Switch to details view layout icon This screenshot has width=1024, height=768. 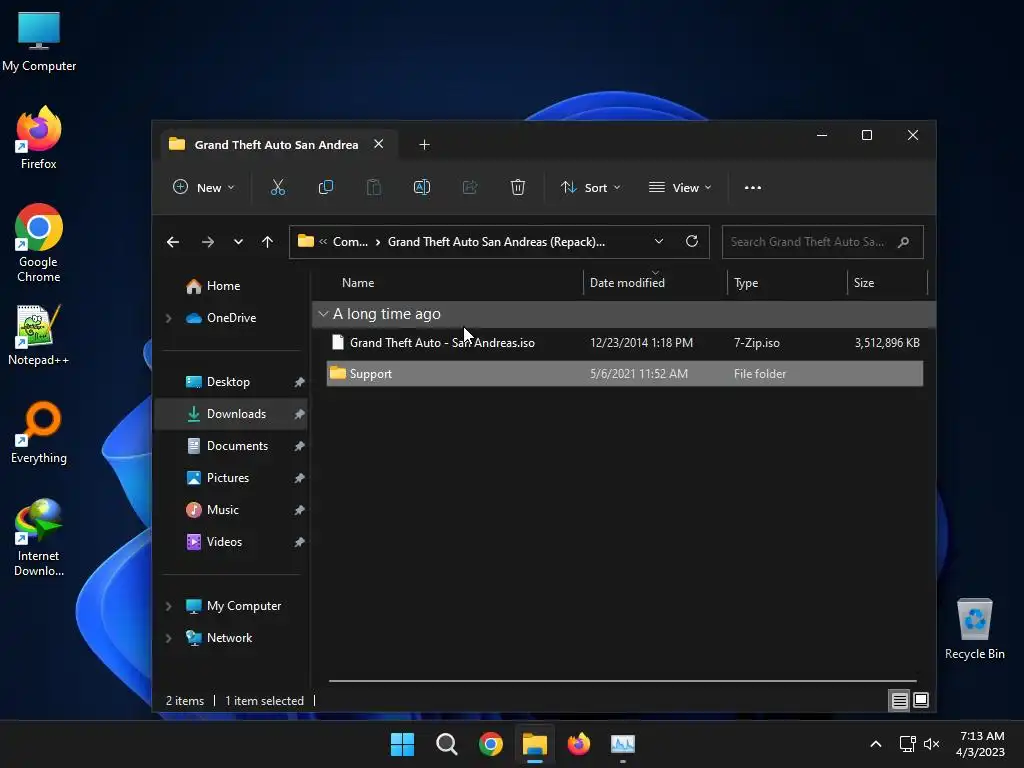click(899, 701)
